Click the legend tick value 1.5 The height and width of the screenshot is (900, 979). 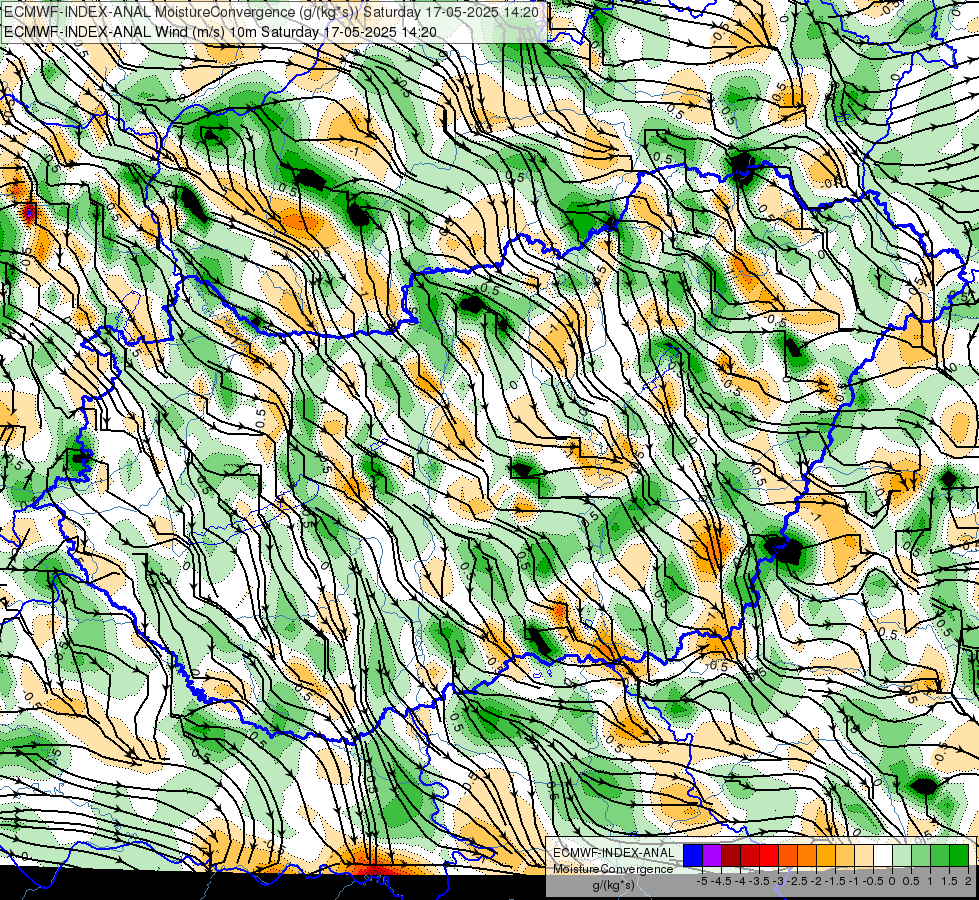[x=950, y=881]
